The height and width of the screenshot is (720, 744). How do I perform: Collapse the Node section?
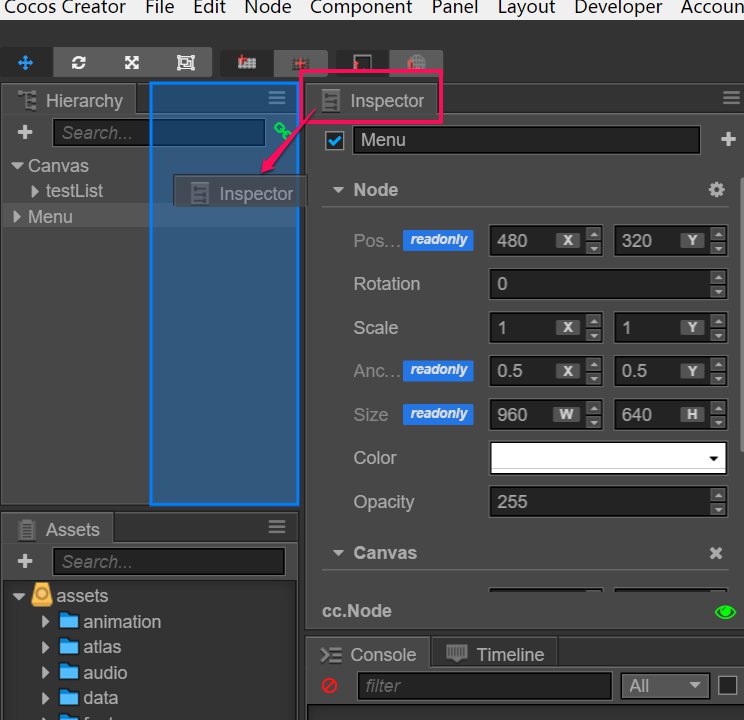click(x=338, y=190)
